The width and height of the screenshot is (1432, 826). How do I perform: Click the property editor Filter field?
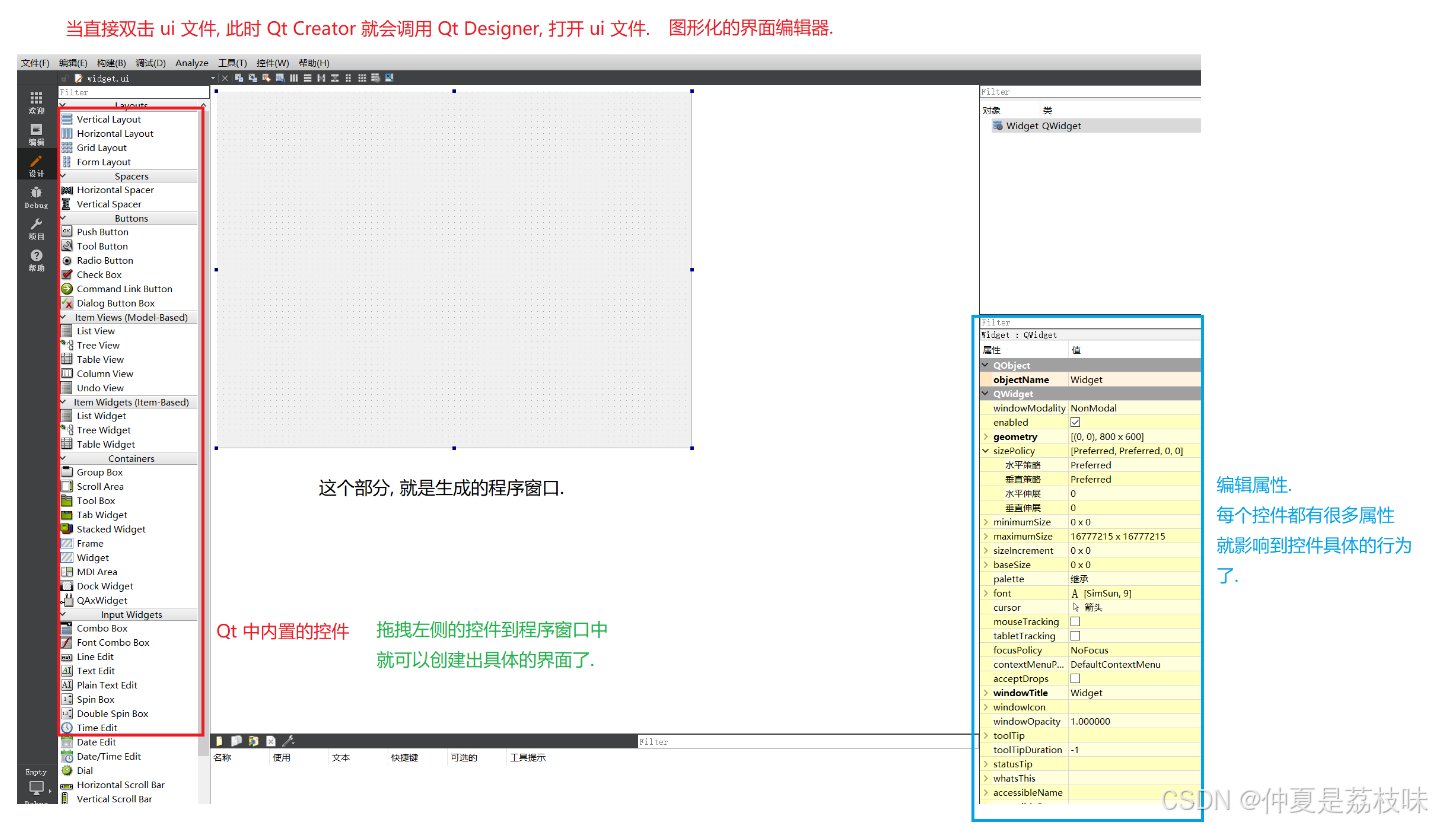click(x=1090, y=322)
